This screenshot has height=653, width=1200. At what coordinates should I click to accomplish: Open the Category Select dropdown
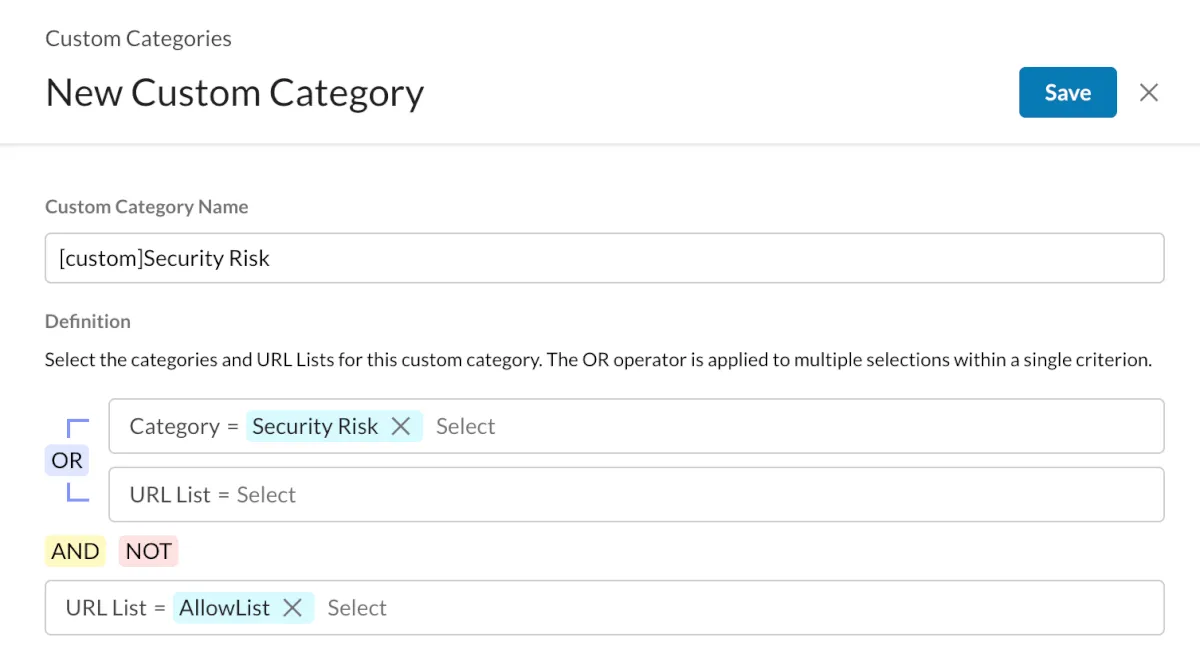click(x=466, y=427)
